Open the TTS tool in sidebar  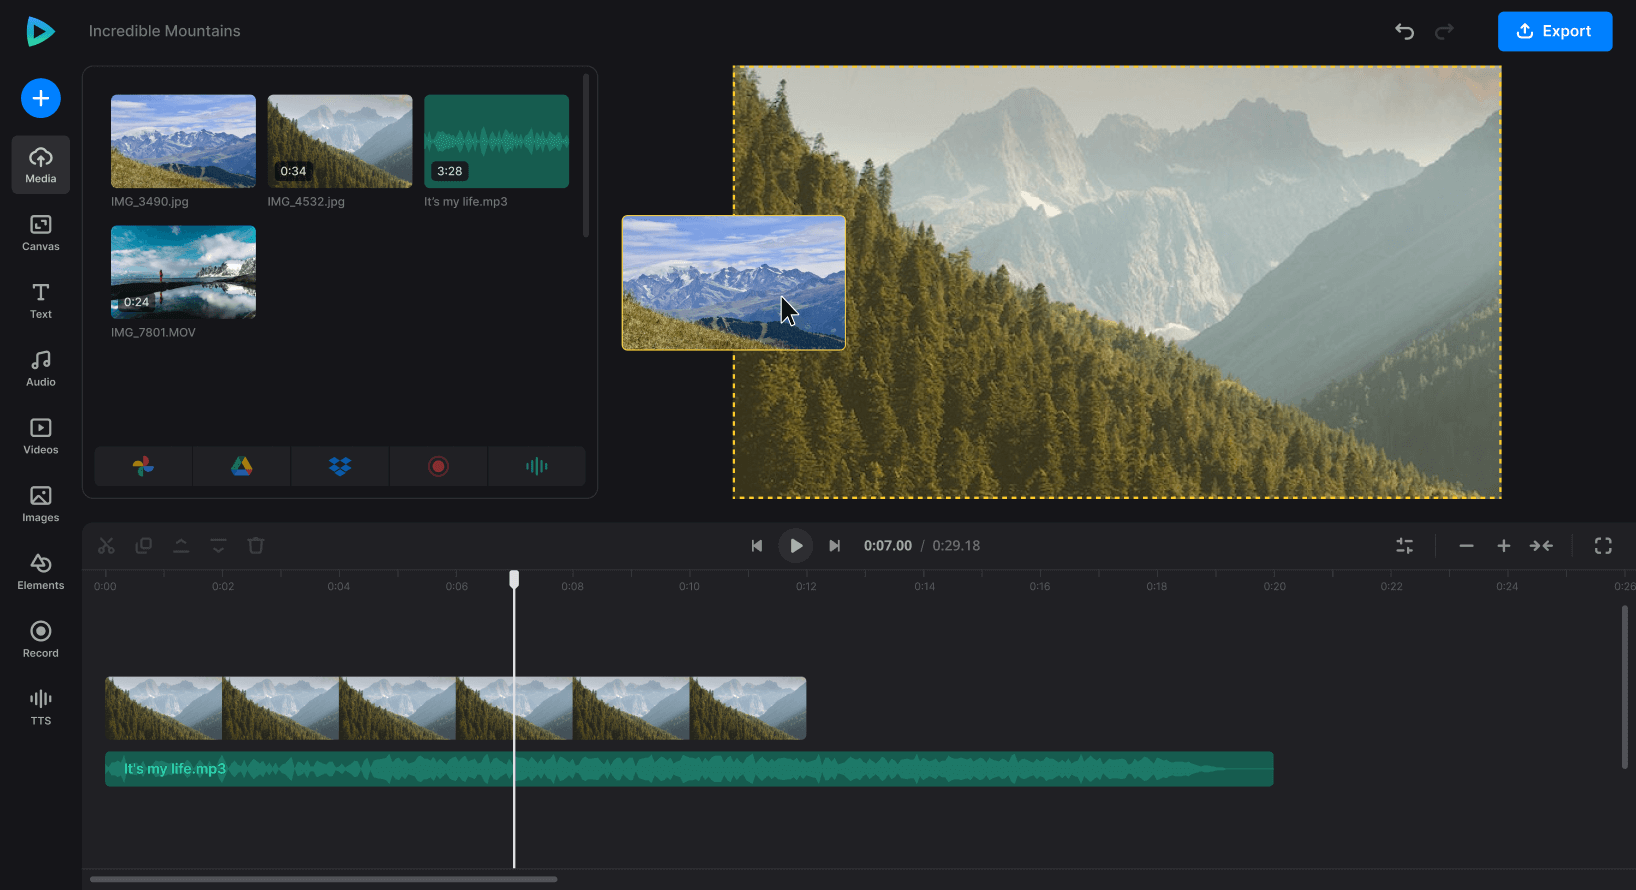tap(41, 706)
